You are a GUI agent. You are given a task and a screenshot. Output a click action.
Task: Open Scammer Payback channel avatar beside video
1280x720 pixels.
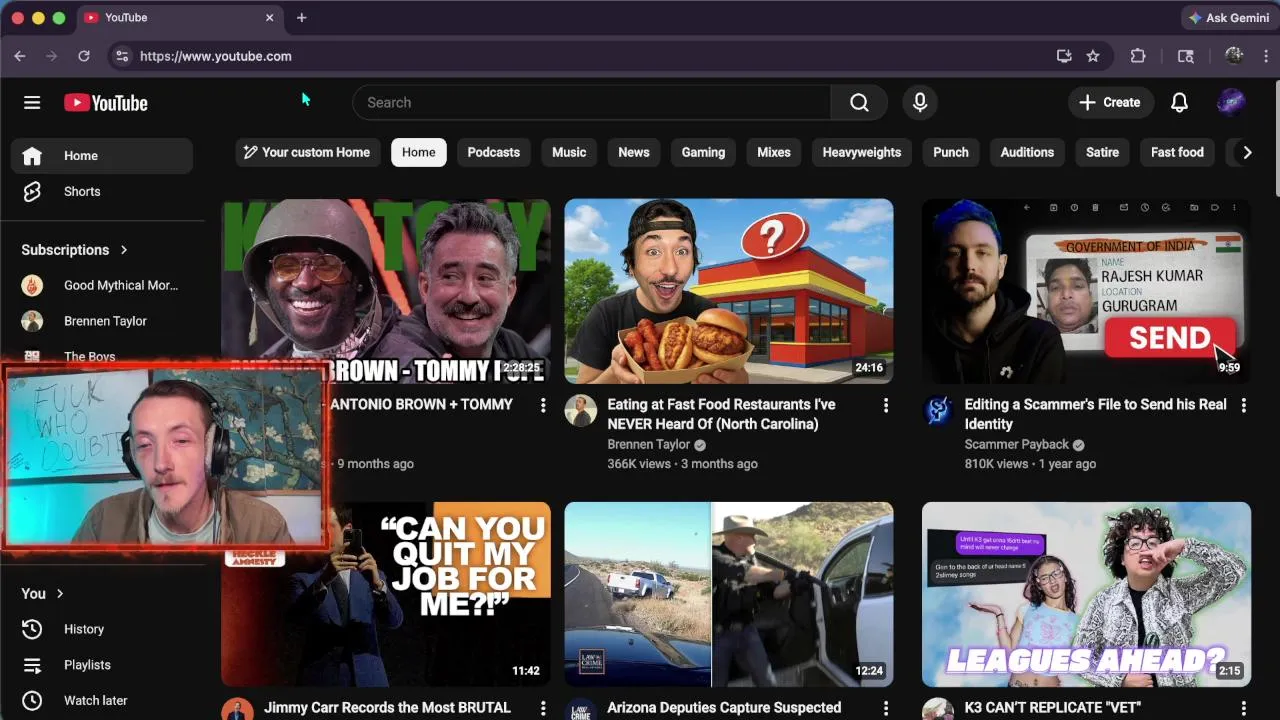click(938, 411)
